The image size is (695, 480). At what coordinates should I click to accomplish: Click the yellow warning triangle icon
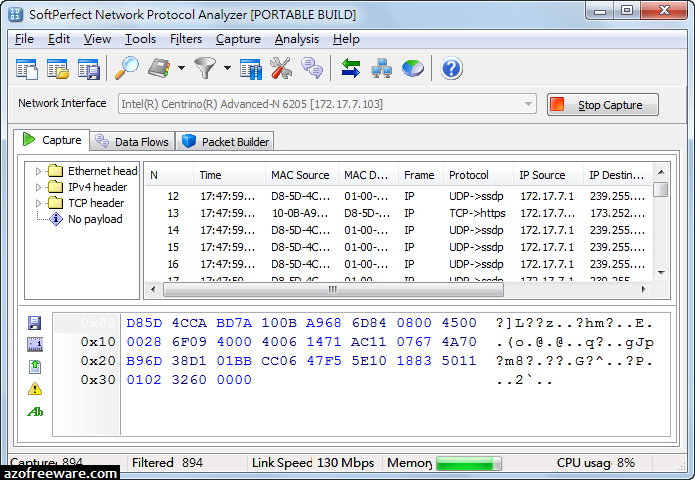(35, 389)
